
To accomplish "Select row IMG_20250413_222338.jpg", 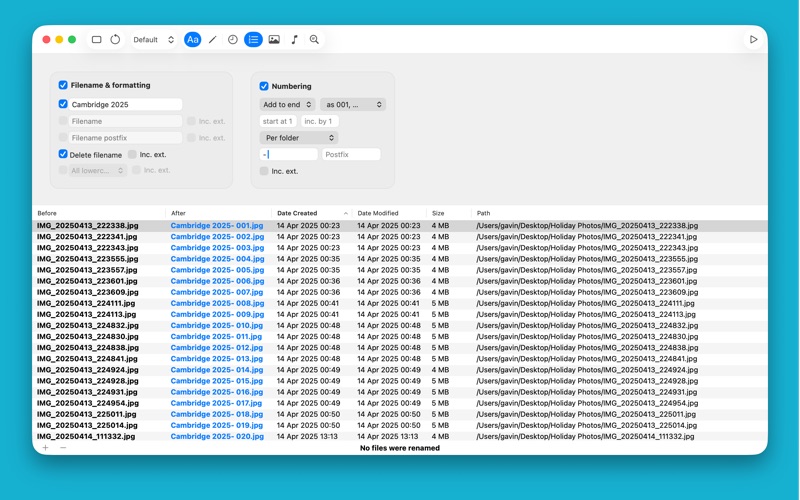I will coord(399,225).
